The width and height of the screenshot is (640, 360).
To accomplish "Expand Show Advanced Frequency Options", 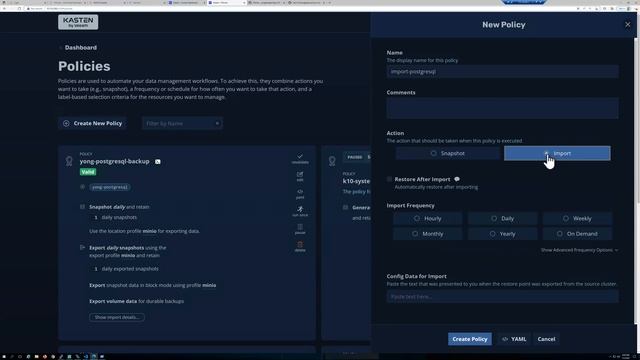I will pos(579,250).
